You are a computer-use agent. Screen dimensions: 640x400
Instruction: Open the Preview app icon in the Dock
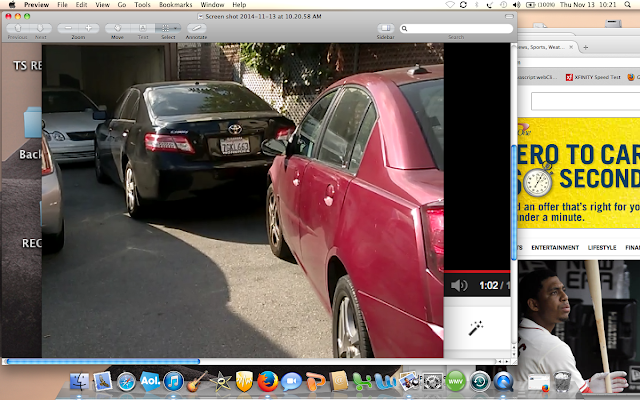(x=409, y=382)
